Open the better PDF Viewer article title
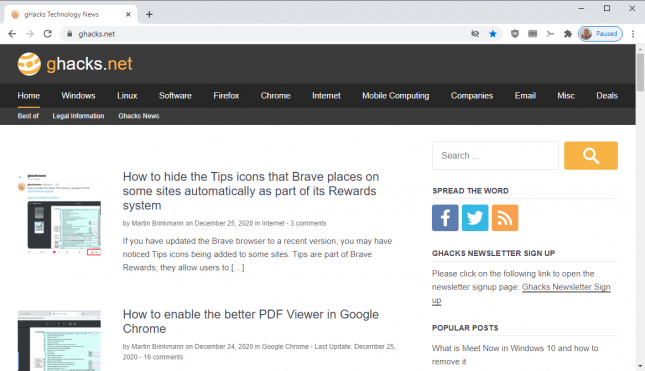 (251, 321)
